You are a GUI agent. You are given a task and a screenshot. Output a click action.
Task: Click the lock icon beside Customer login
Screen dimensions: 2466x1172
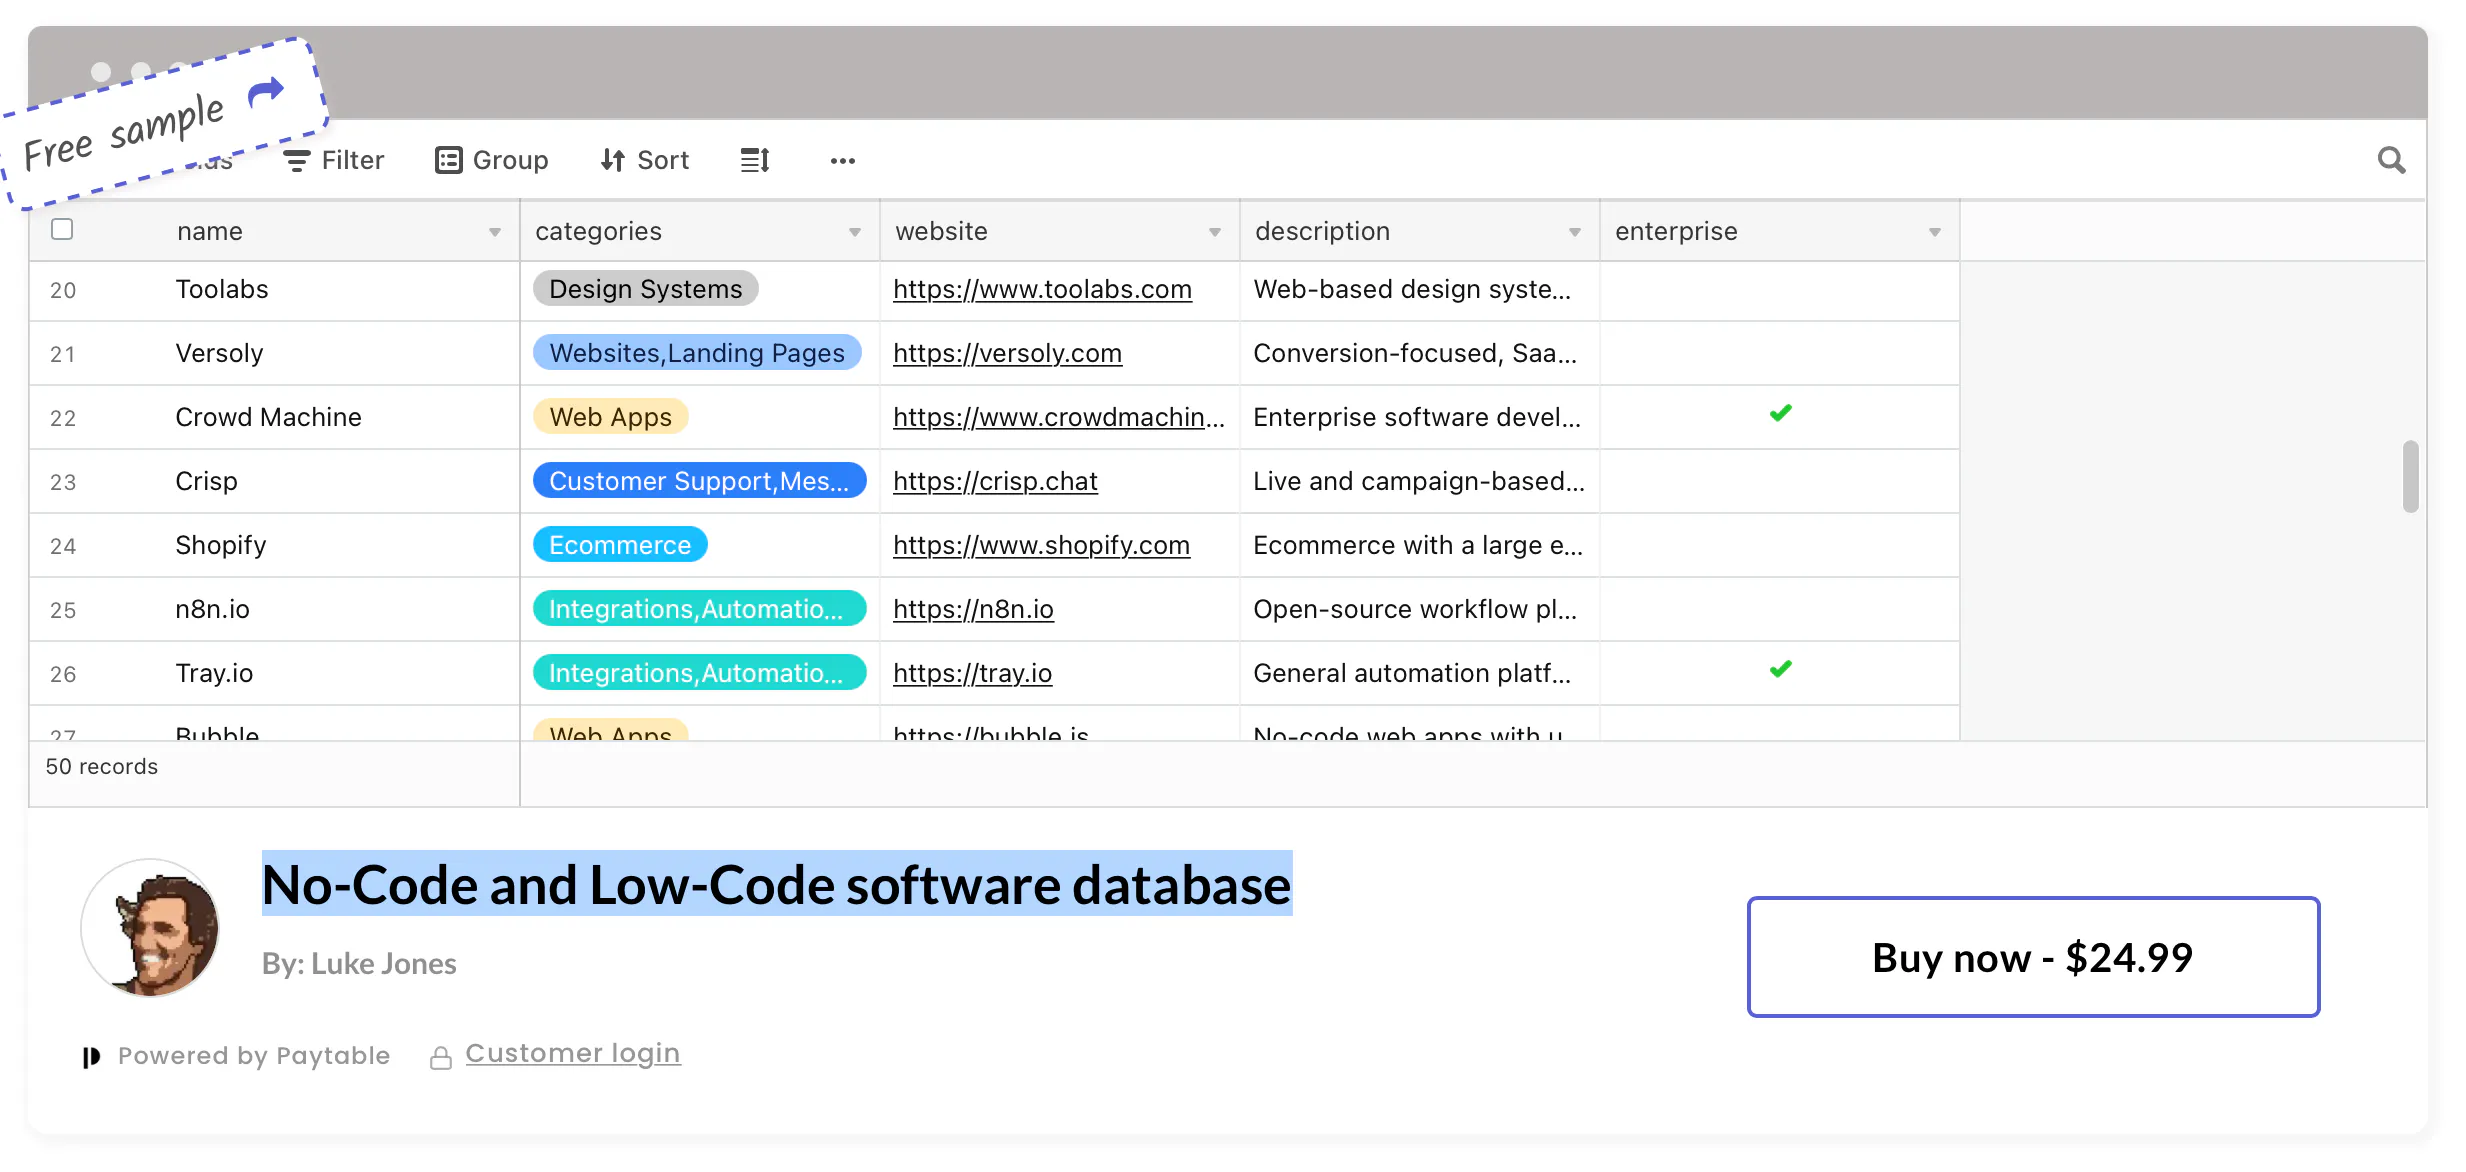(x=440, y=1057)
